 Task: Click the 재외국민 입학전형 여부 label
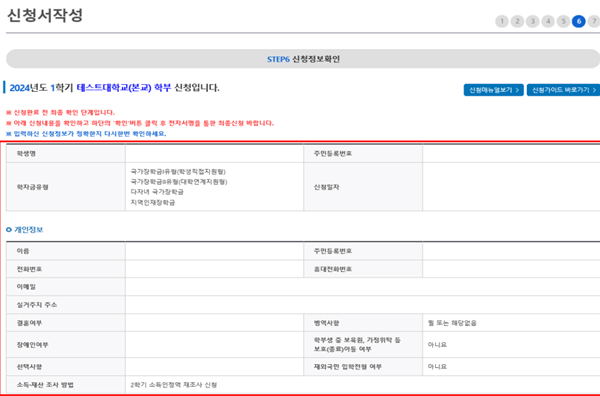tap(363, 367)
